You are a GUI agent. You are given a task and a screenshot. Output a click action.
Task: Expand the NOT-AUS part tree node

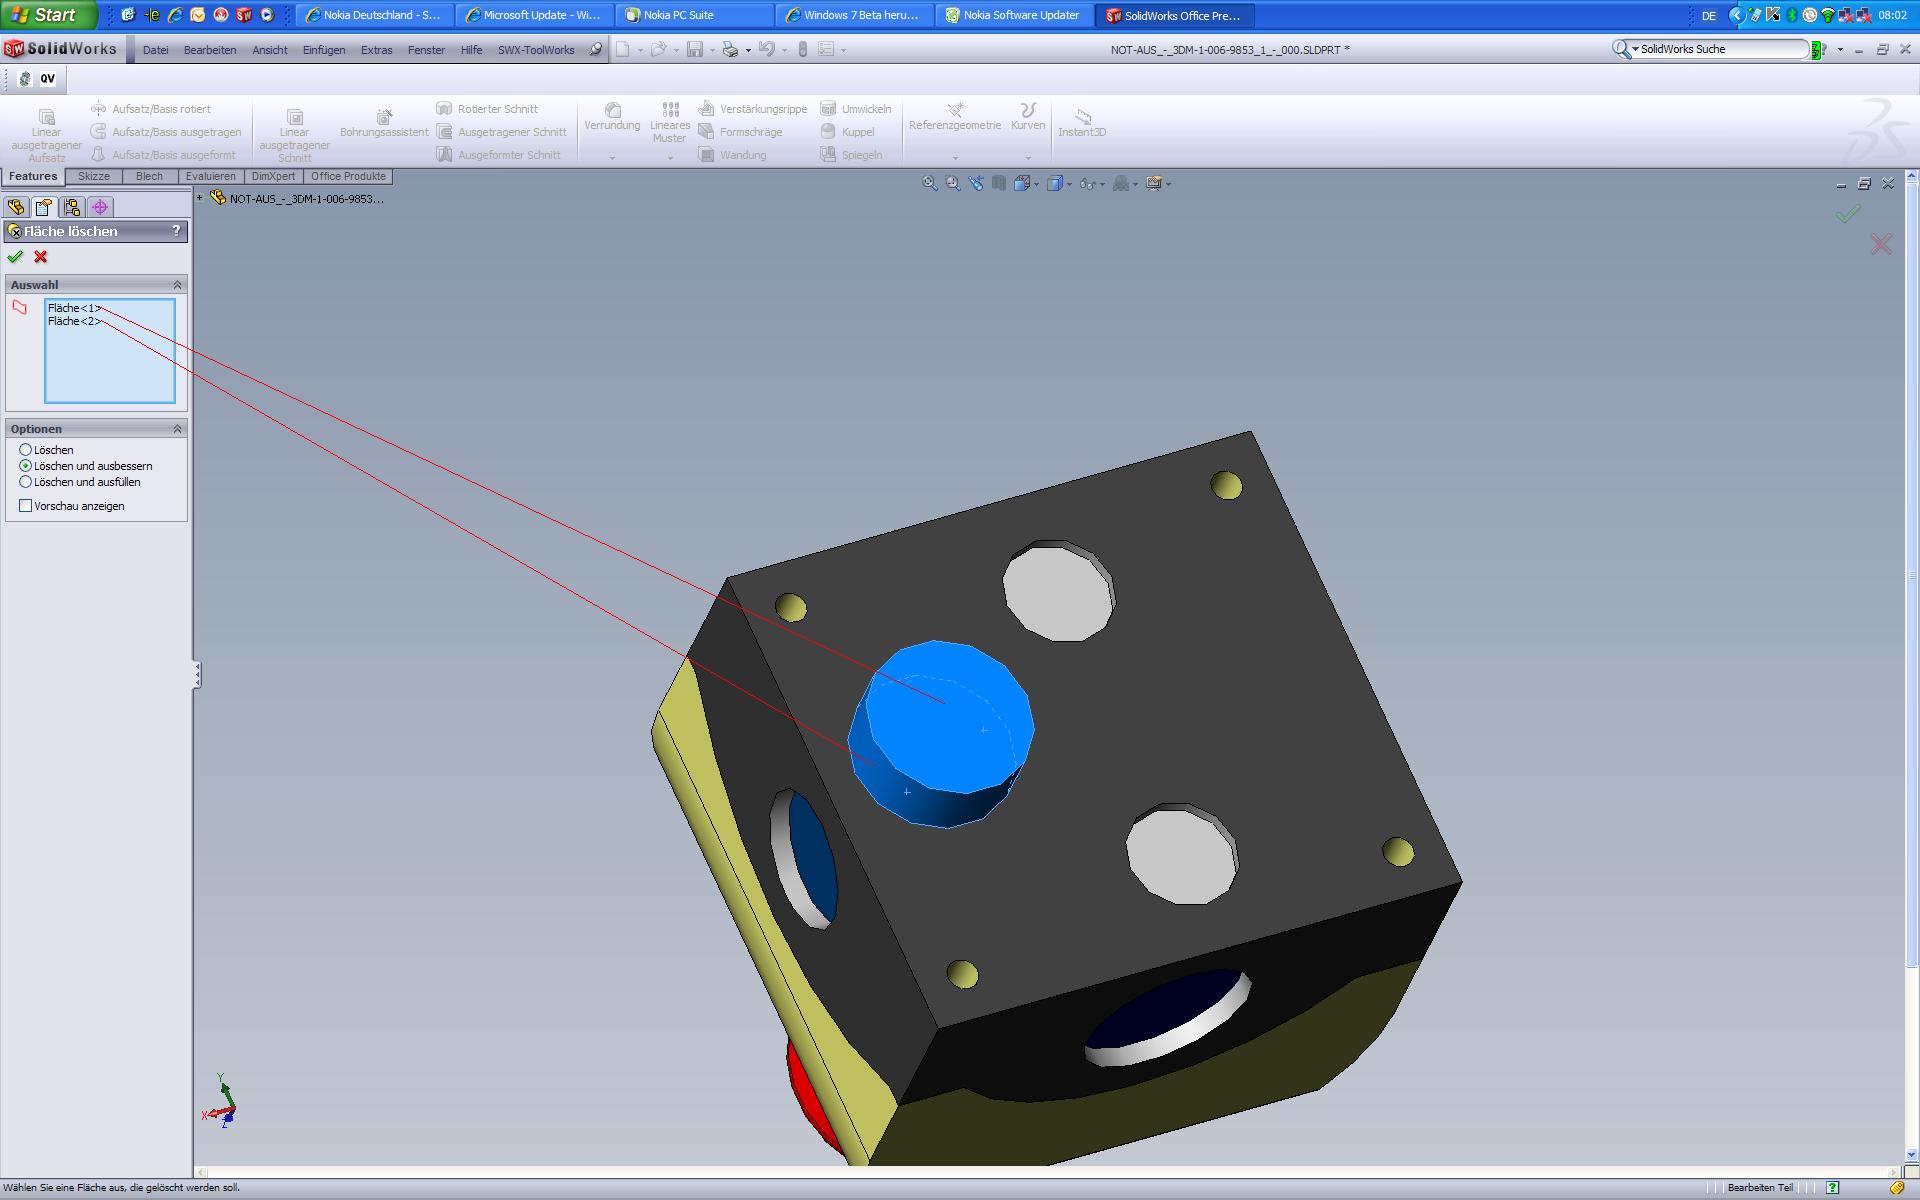(200, 198)
